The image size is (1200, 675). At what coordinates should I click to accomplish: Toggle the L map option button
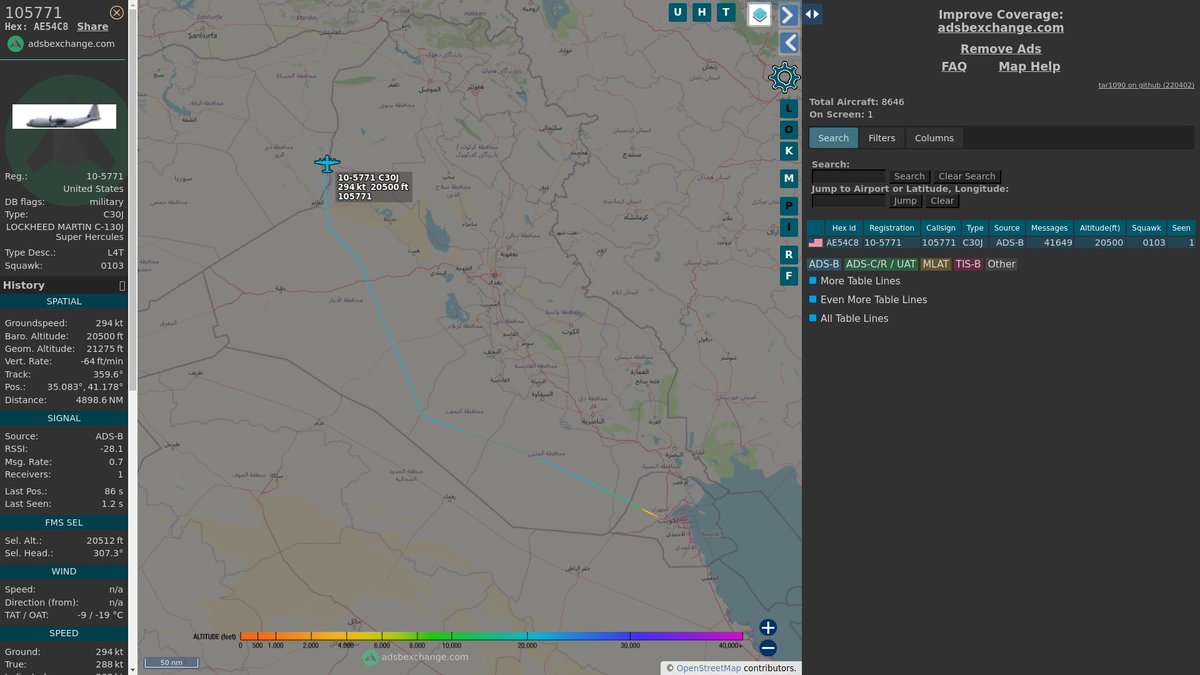(788, 108)
